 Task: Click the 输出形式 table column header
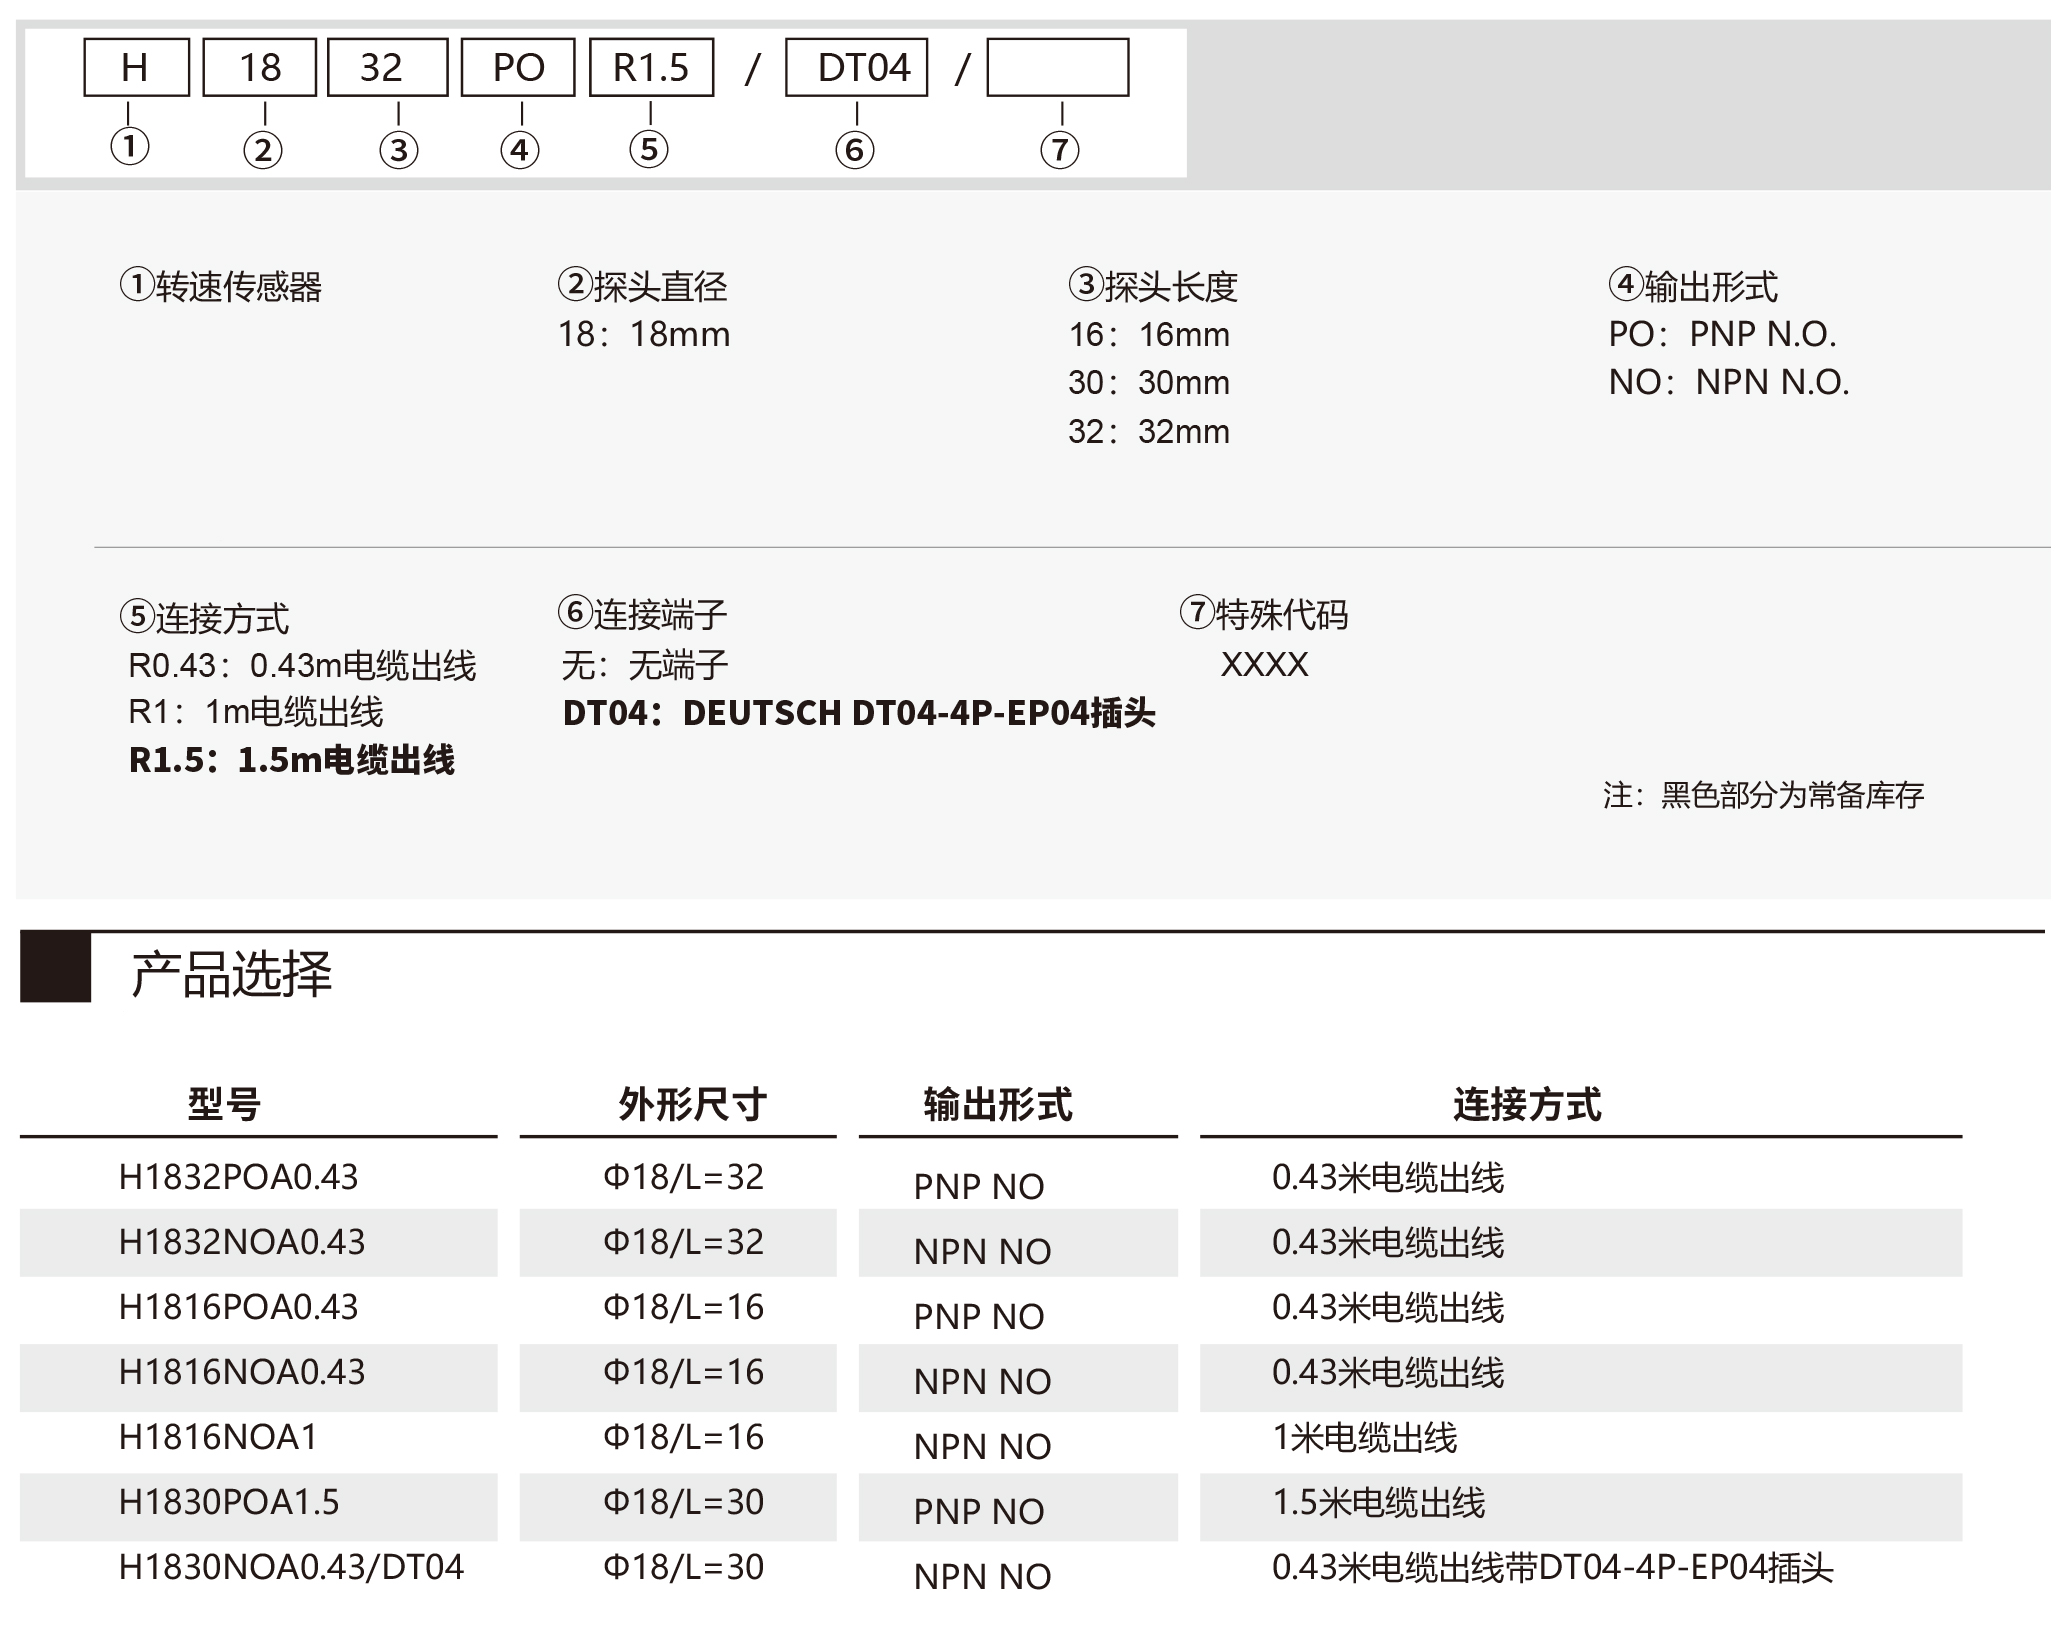997,1105
